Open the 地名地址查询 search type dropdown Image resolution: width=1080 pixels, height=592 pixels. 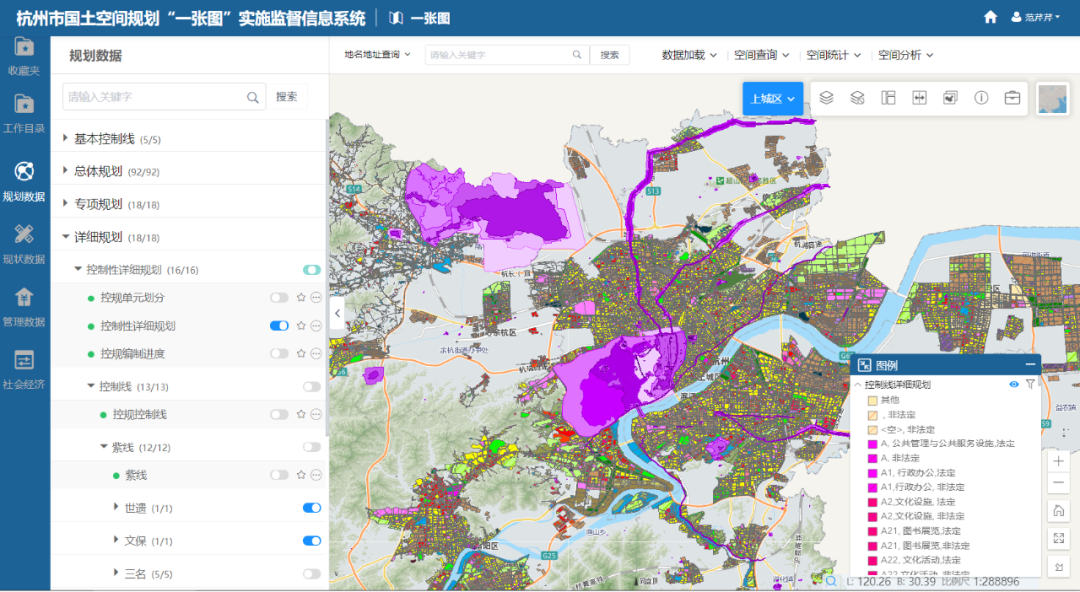pyautogui.click(x=377, y=54)
